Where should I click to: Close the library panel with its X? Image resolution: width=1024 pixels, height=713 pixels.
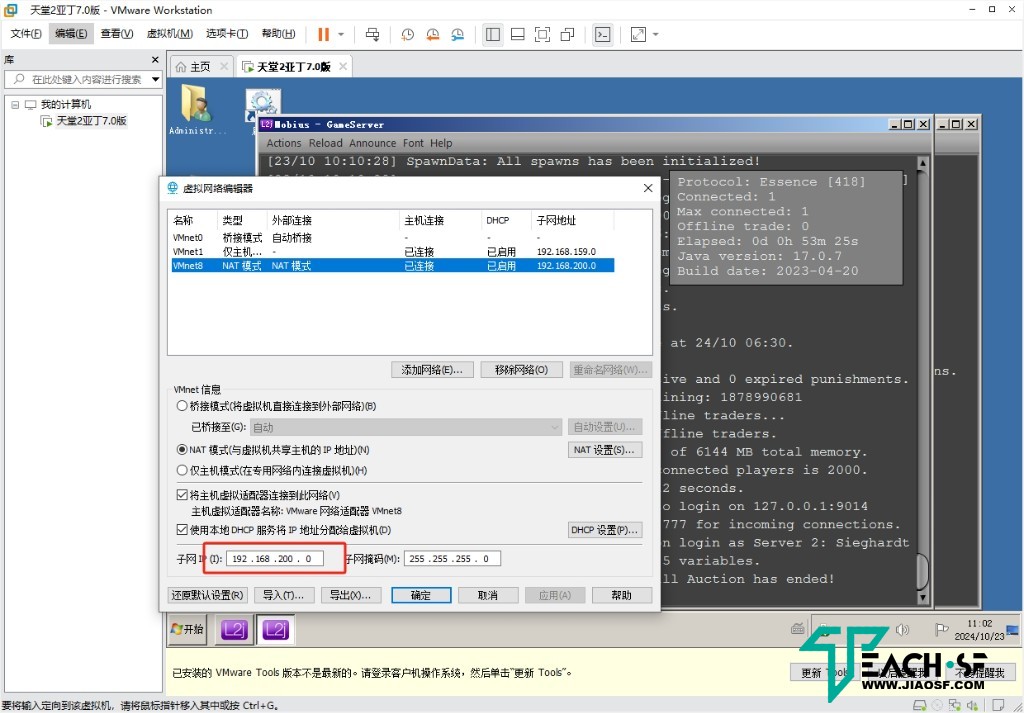coord(155,59)
